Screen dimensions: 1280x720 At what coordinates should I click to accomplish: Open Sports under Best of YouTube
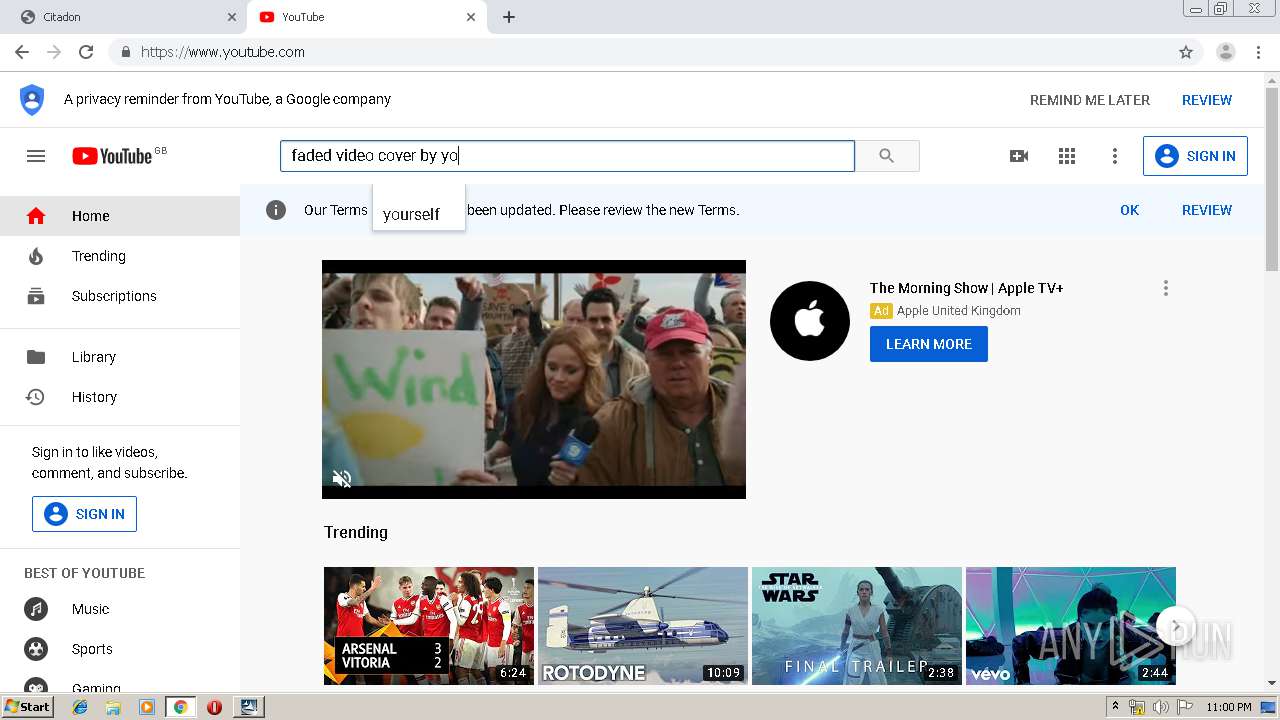(120, 649)
